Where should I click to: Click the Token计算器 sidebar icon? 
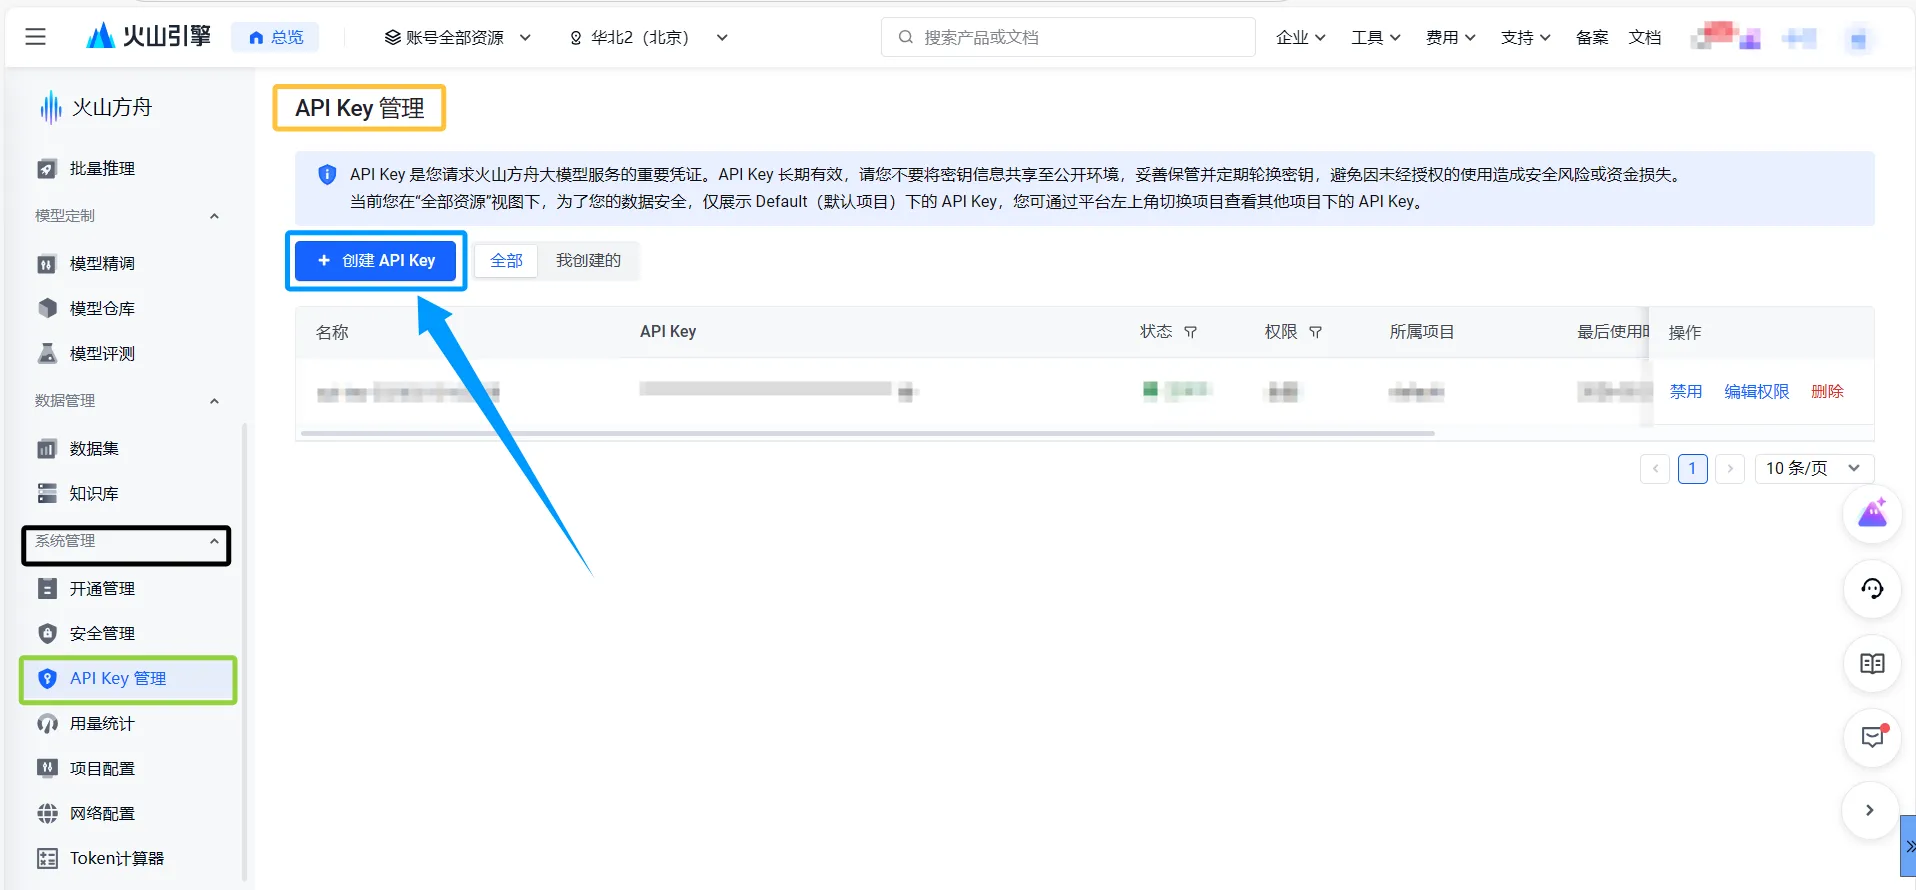[x=47, y=858]
